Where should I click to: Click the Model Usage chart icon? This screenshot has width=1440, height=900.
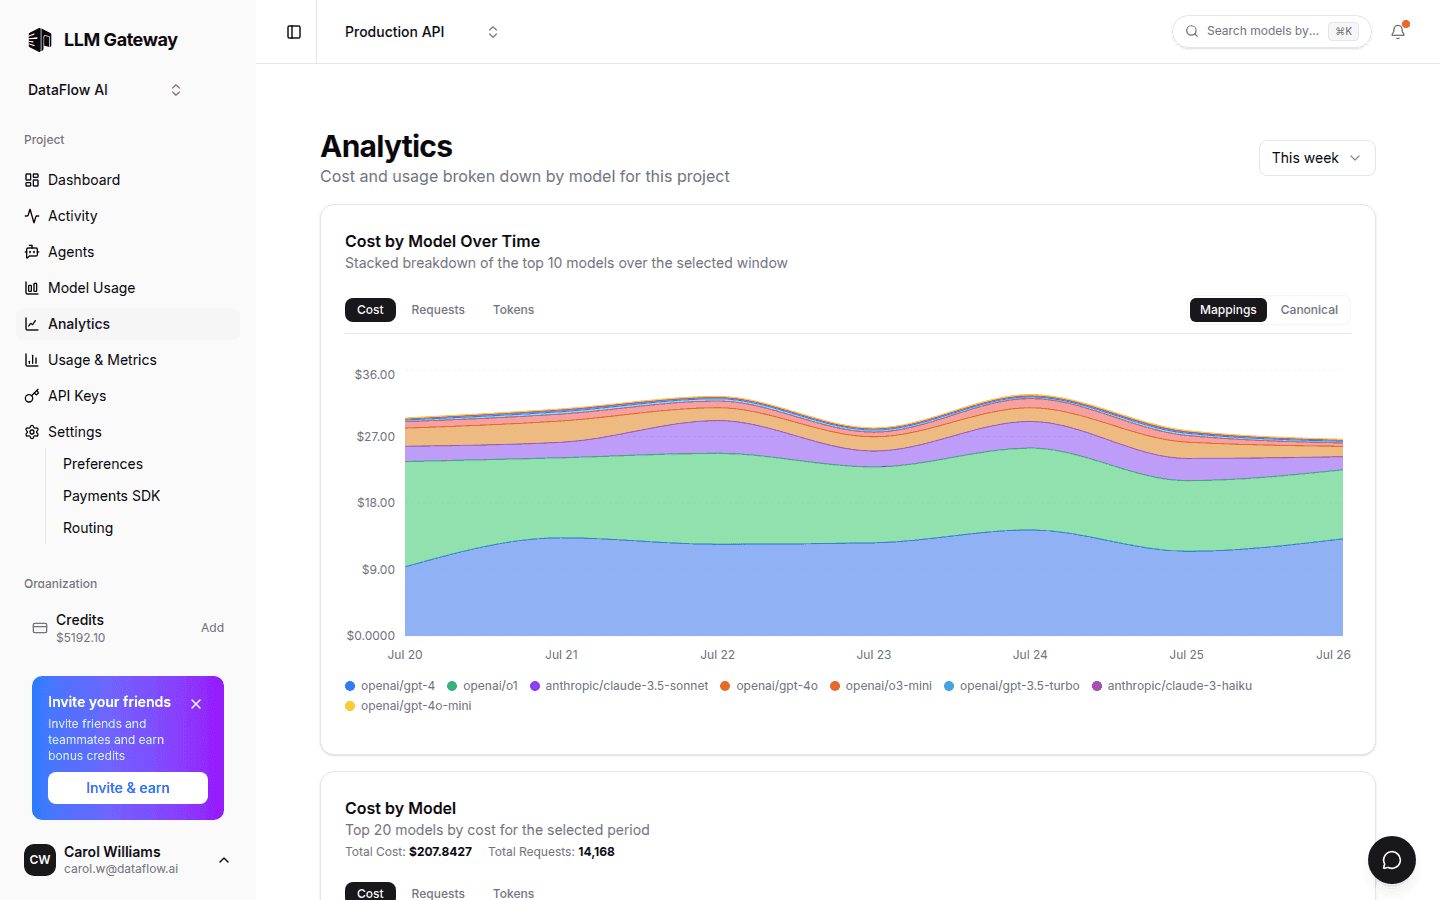point(32,288)
